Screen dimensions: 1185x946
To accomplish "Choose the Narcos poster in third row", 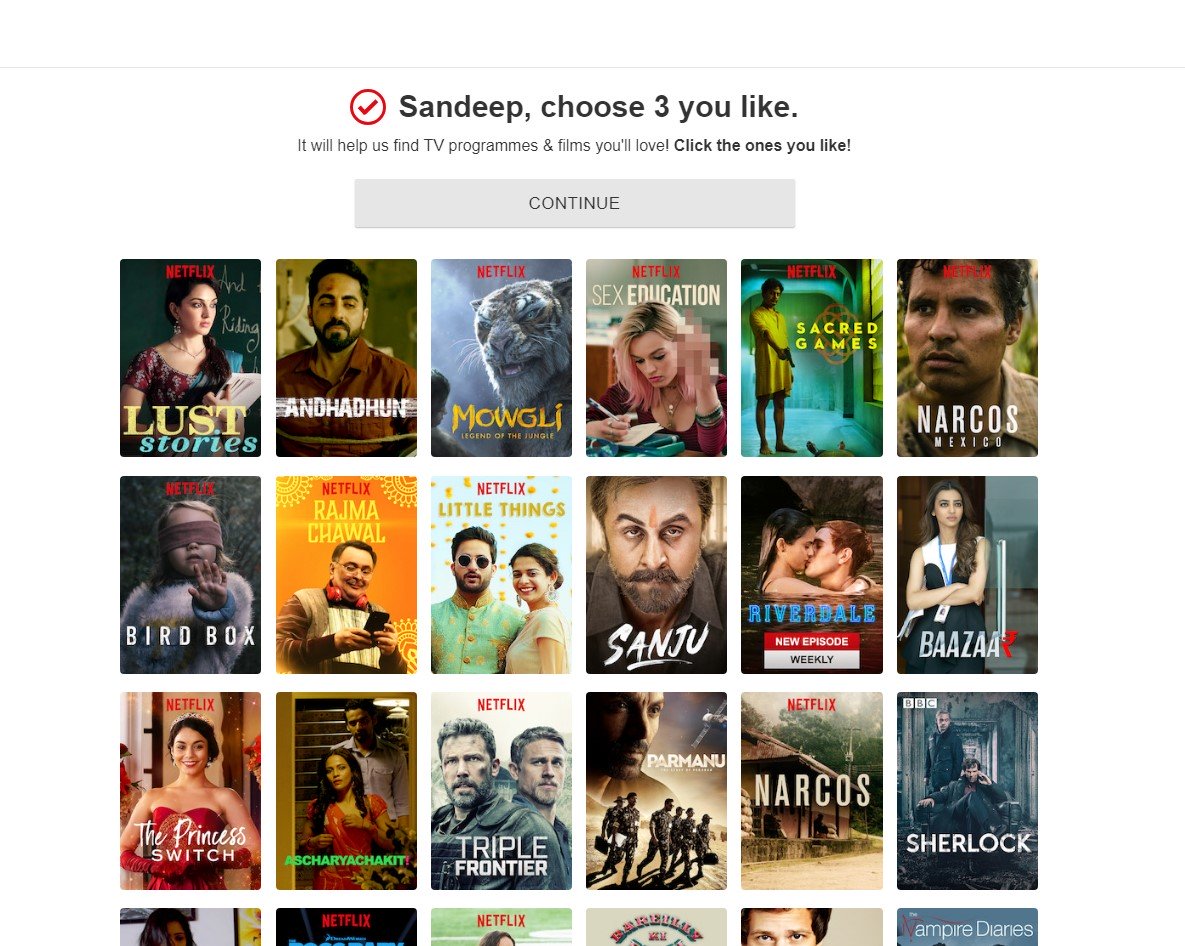I will tap(812, 790).
